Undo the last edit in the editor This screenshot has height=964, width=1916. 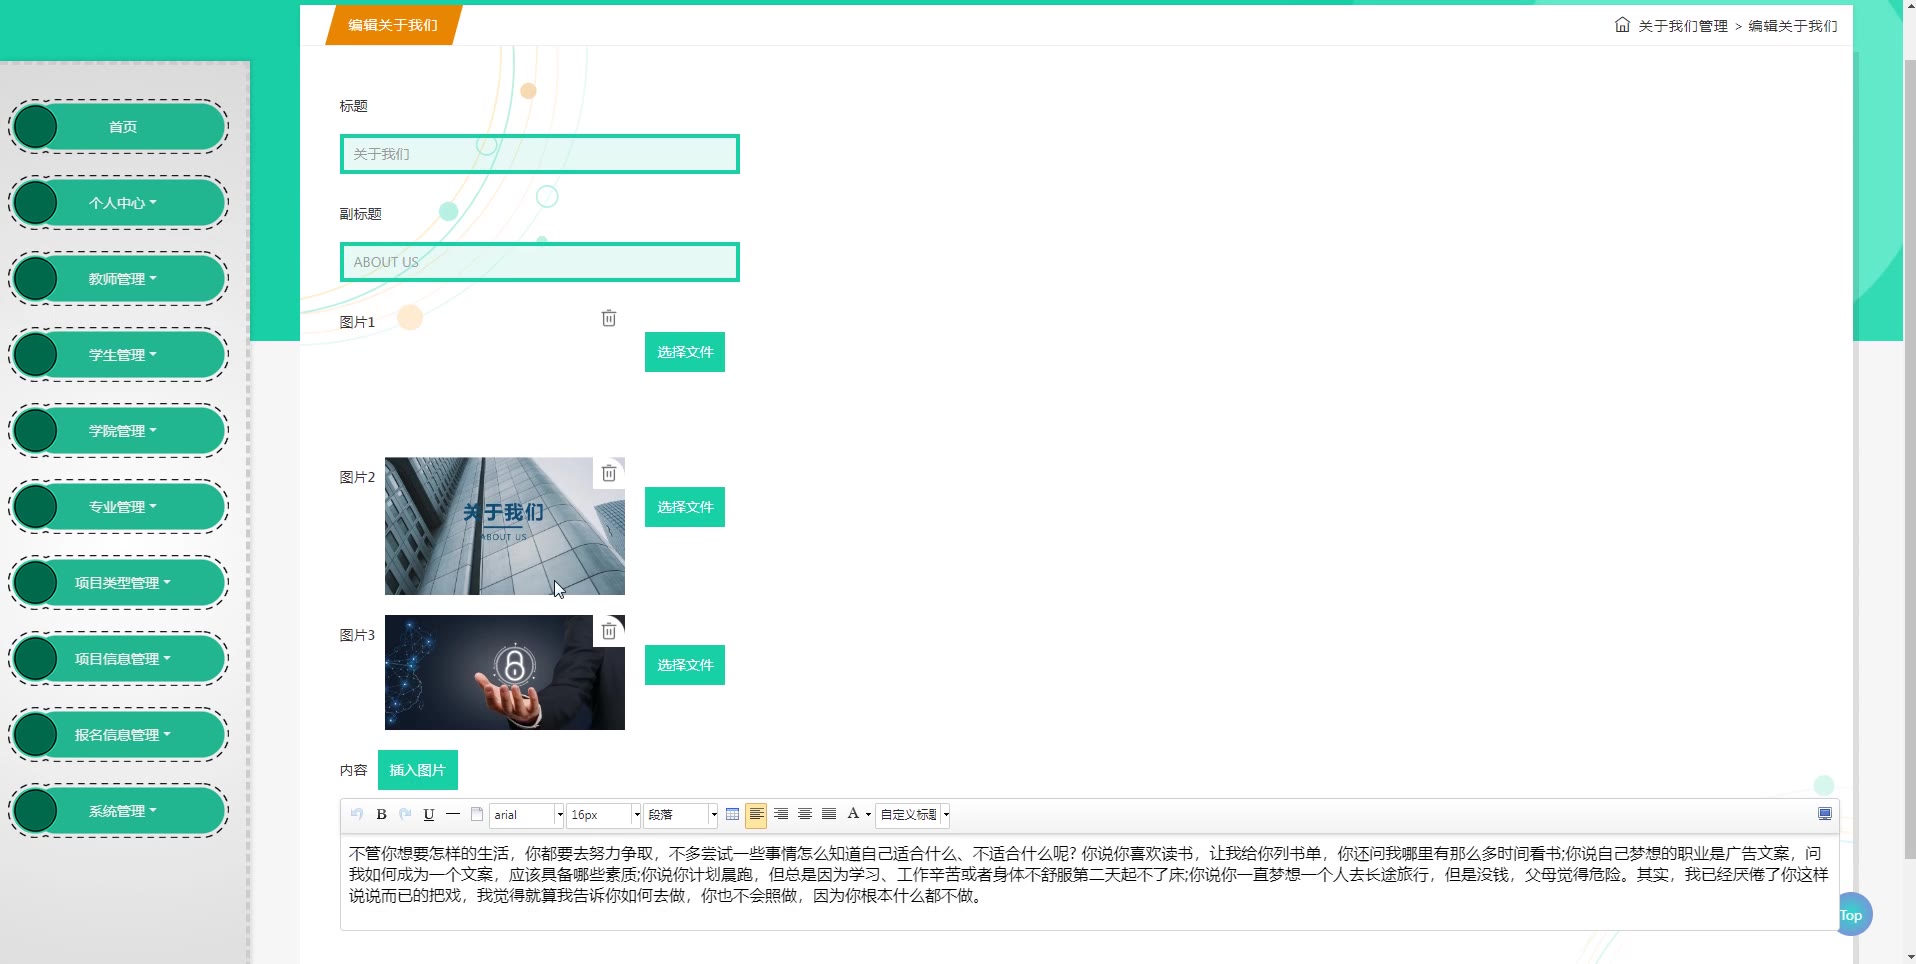[357, 814]
